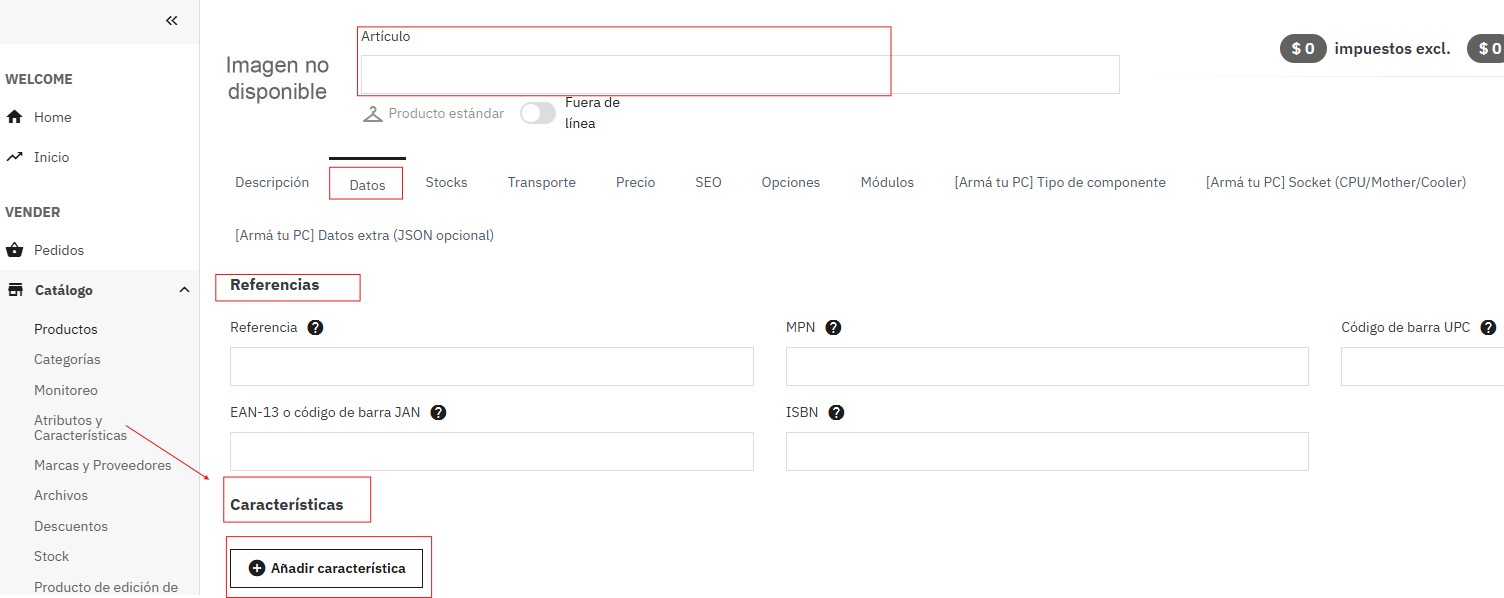Collapse the Catálogo menu chevron

point(184,290)
